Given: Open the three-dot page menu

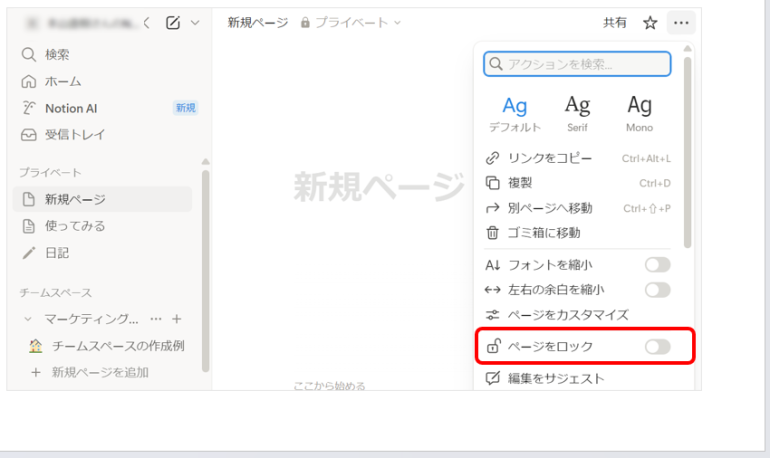Looking at the screenshot, I should (x=681, y=23).
